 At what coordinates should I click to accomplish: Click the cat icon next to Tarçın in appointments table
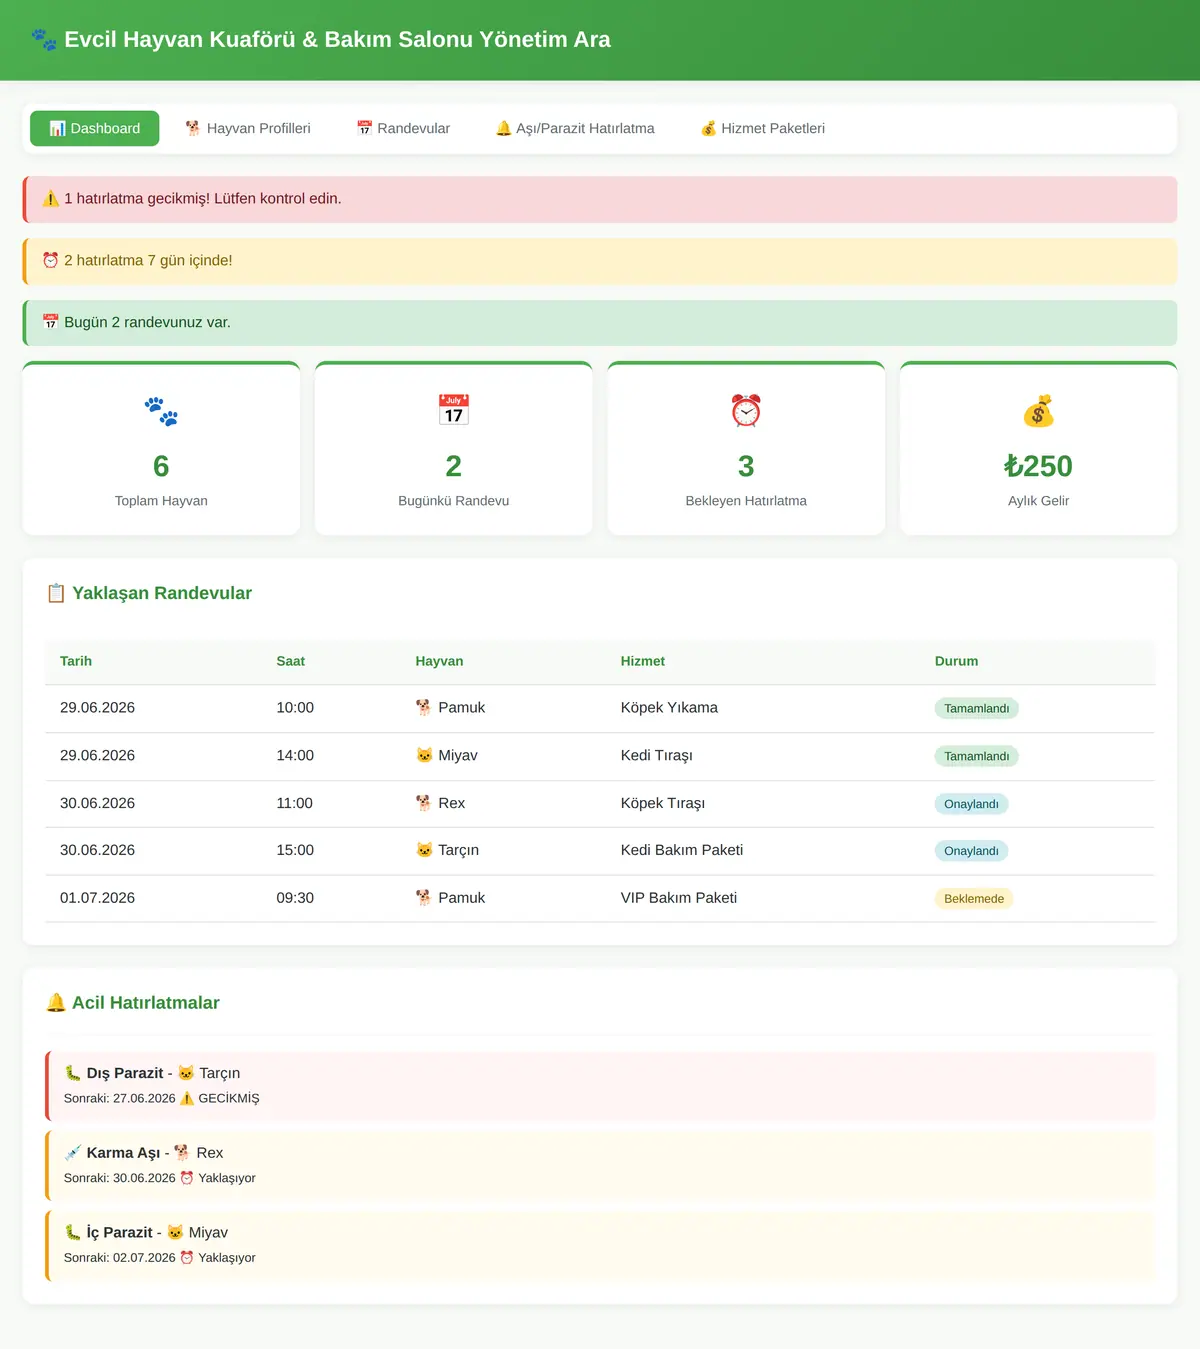(x=424, y=850)
